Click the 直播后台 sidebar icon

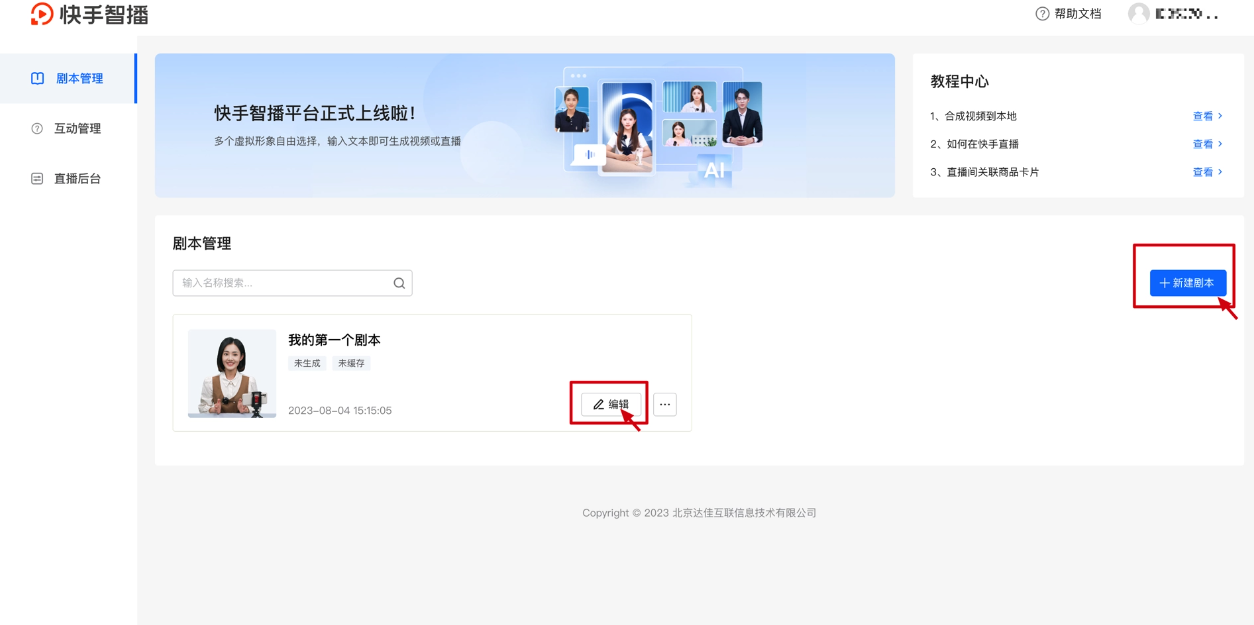[x=37, y=179]
